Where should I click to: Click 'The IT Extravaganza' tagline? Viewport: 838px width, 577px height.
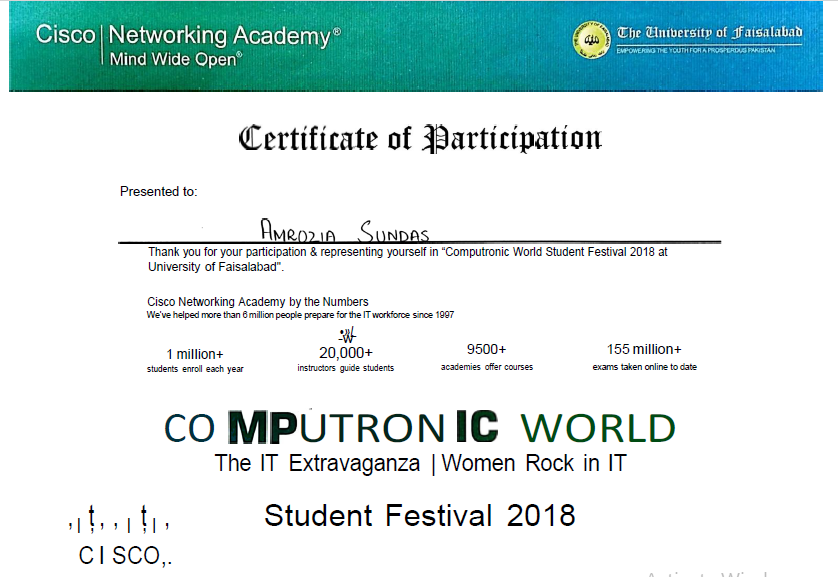(317, 463)
